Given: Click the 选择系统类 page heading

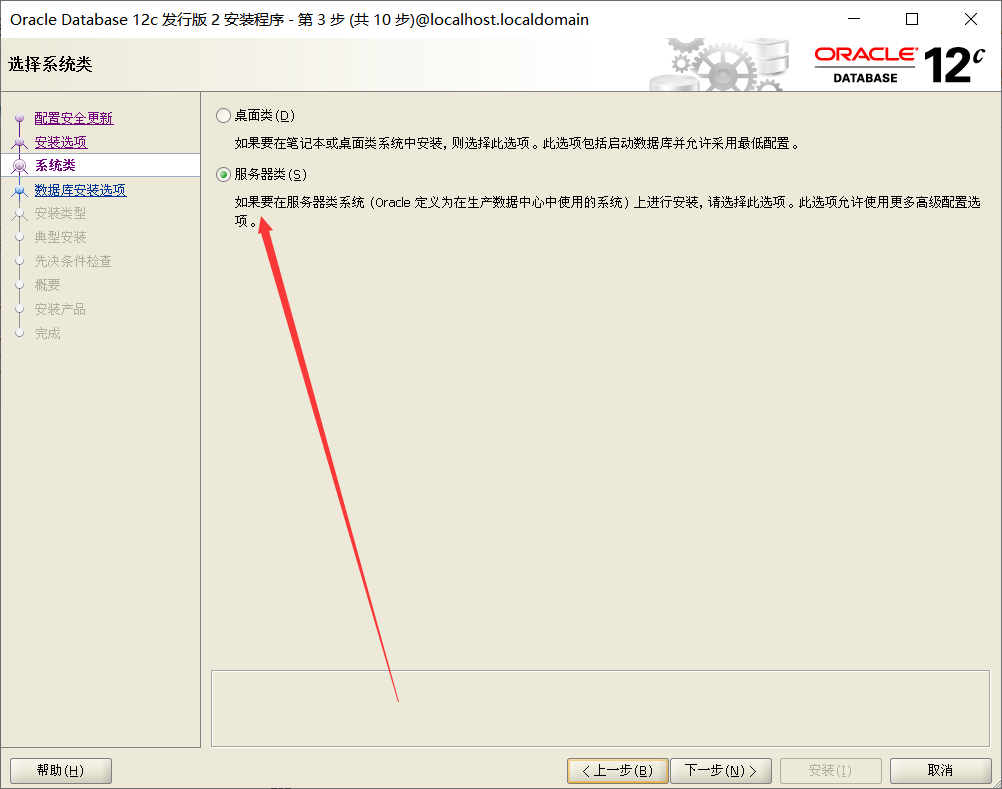Looking at the screenshot, I should tap(50, 64).
